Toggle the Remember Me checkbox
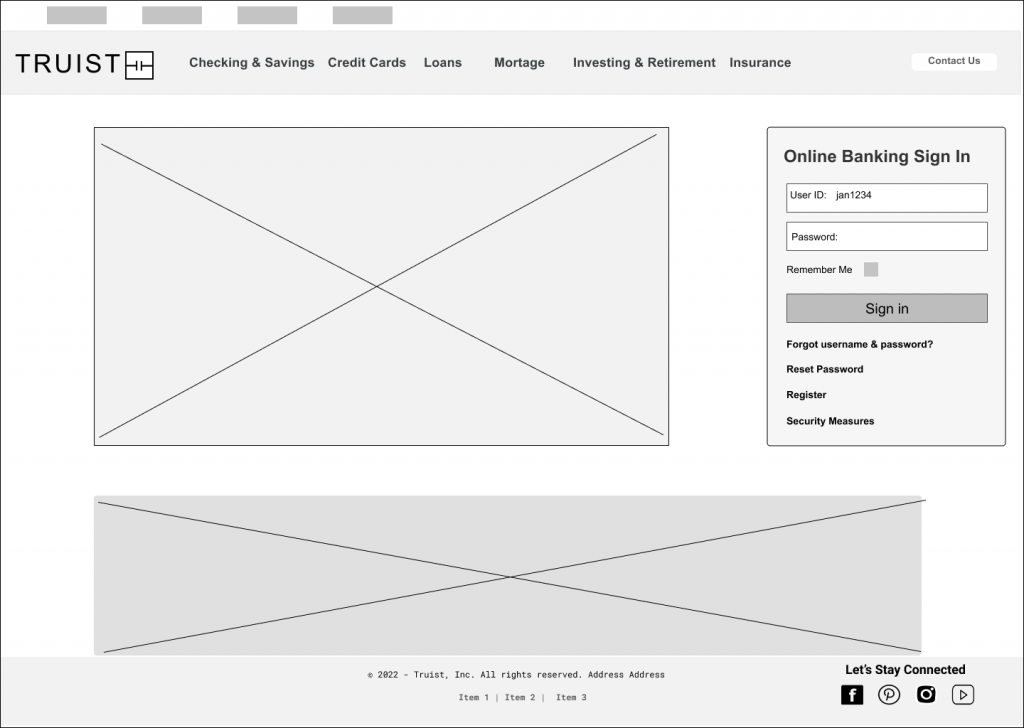 pyautogui.click(x=871, y=269)
